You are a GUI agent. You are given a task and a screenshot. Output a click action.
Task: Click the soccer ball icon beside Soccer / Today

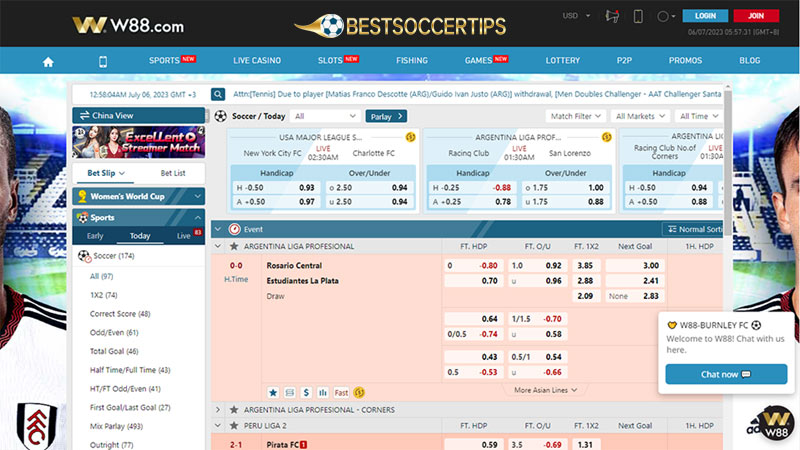[x=220, y=116]
